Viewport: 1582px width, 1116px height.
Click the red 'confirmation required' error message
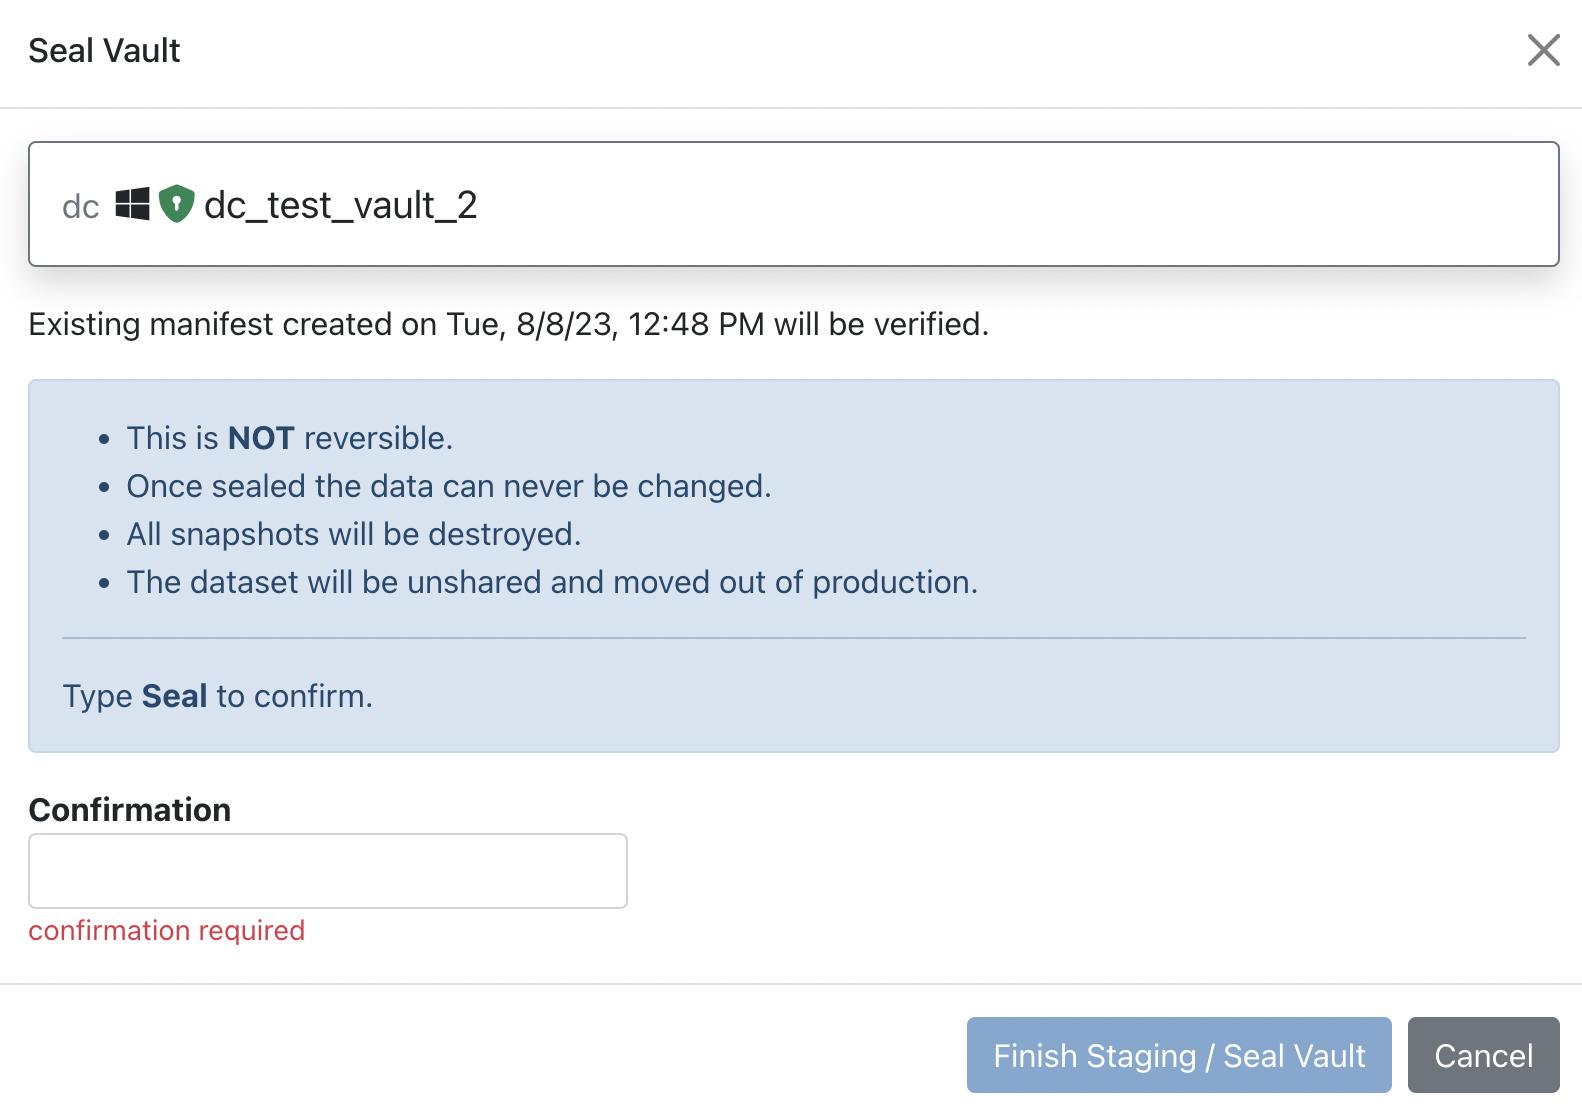(166, 930)
